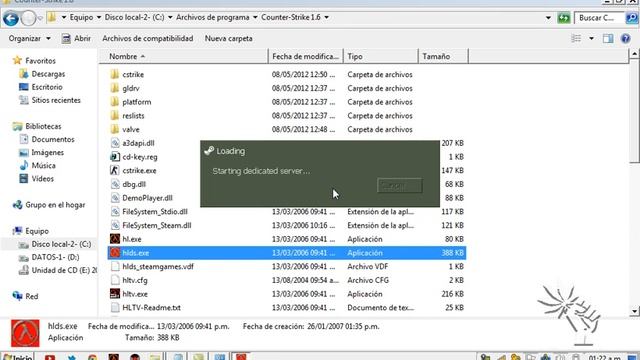Screen dimensions: 640x360
Task: Click the reslists folder icon
Action: 115,116
